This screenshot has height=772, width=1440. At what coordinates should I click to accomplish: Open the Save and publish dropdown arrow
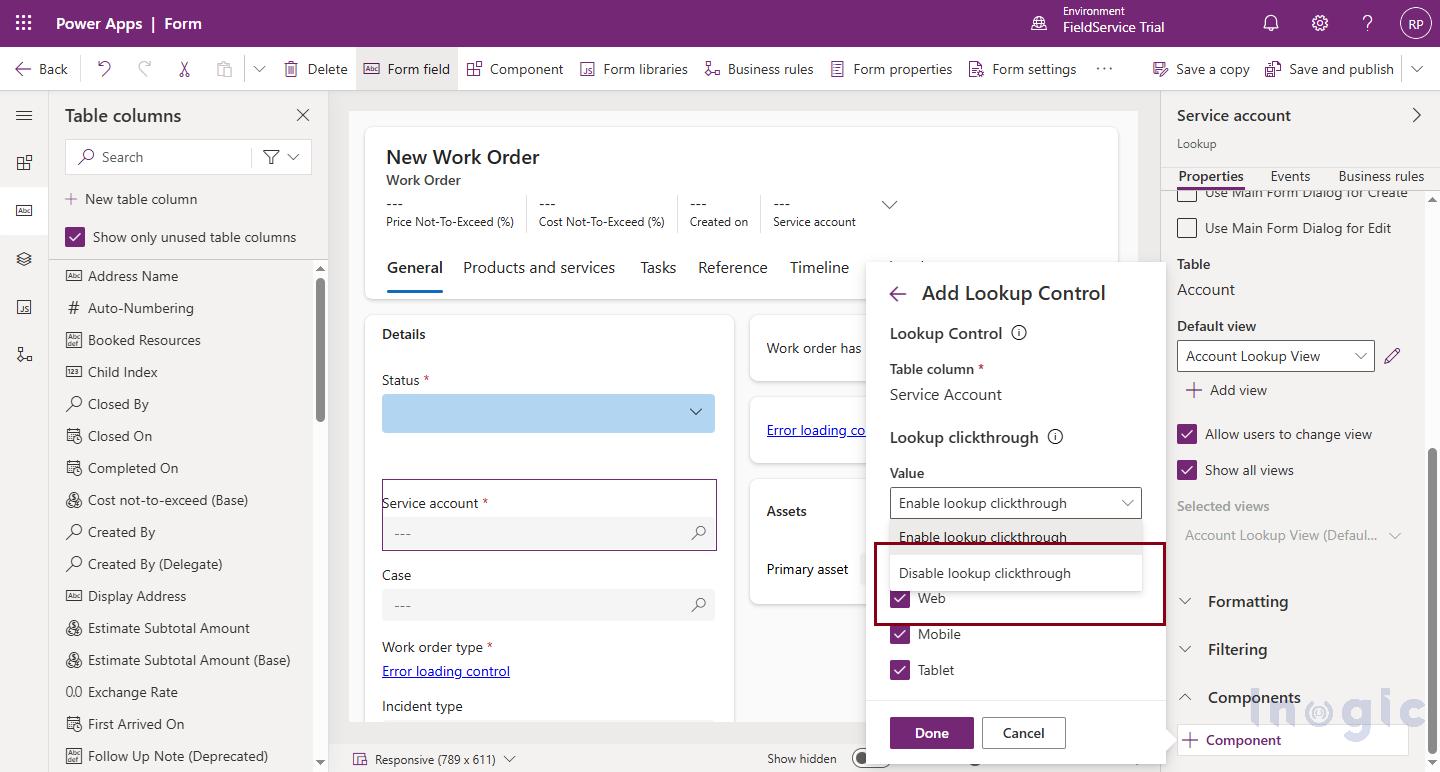[1417, 69]
